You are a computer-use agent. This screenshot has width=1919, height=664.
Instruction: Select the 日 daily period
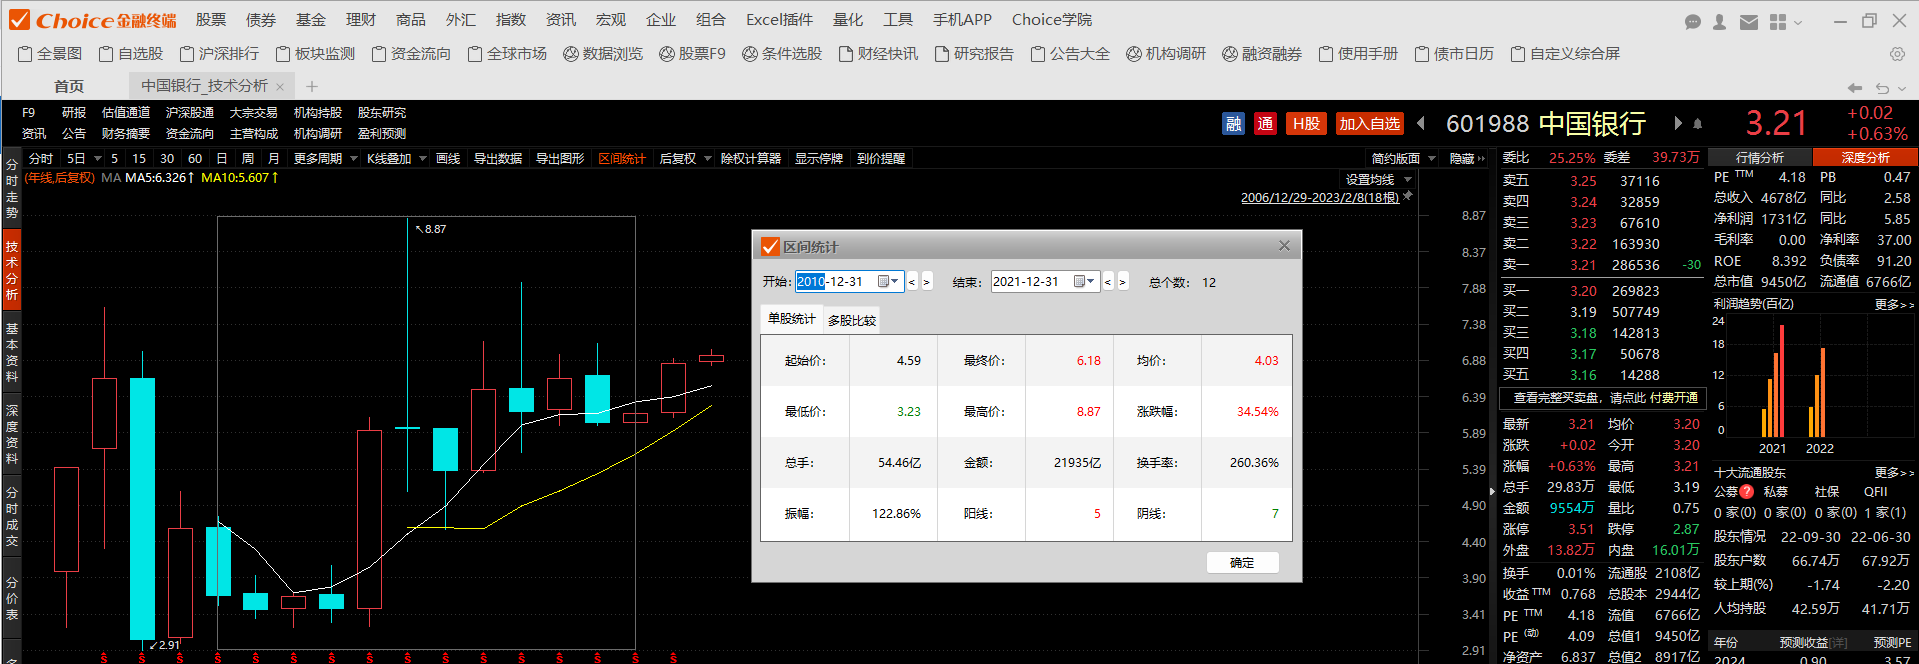click(x=221, y=158)
